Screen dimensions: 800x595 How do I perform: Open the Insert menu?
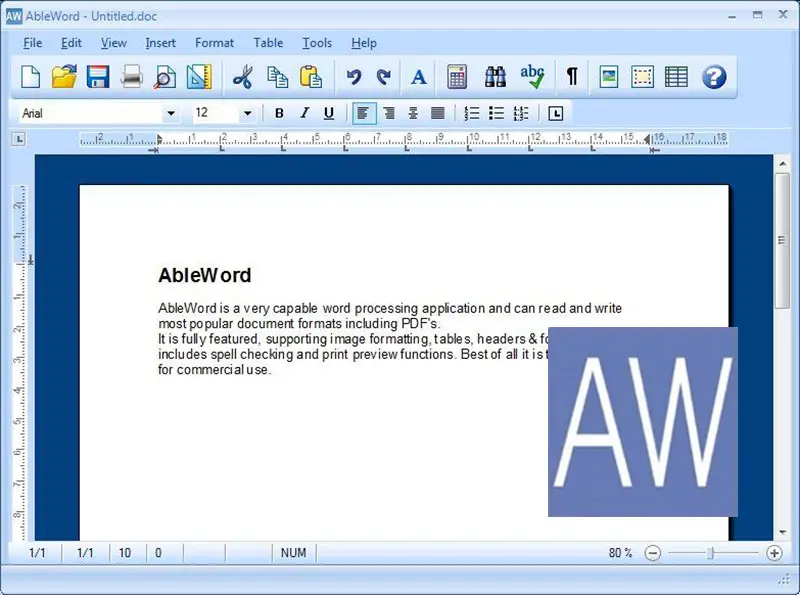point(160,43)
